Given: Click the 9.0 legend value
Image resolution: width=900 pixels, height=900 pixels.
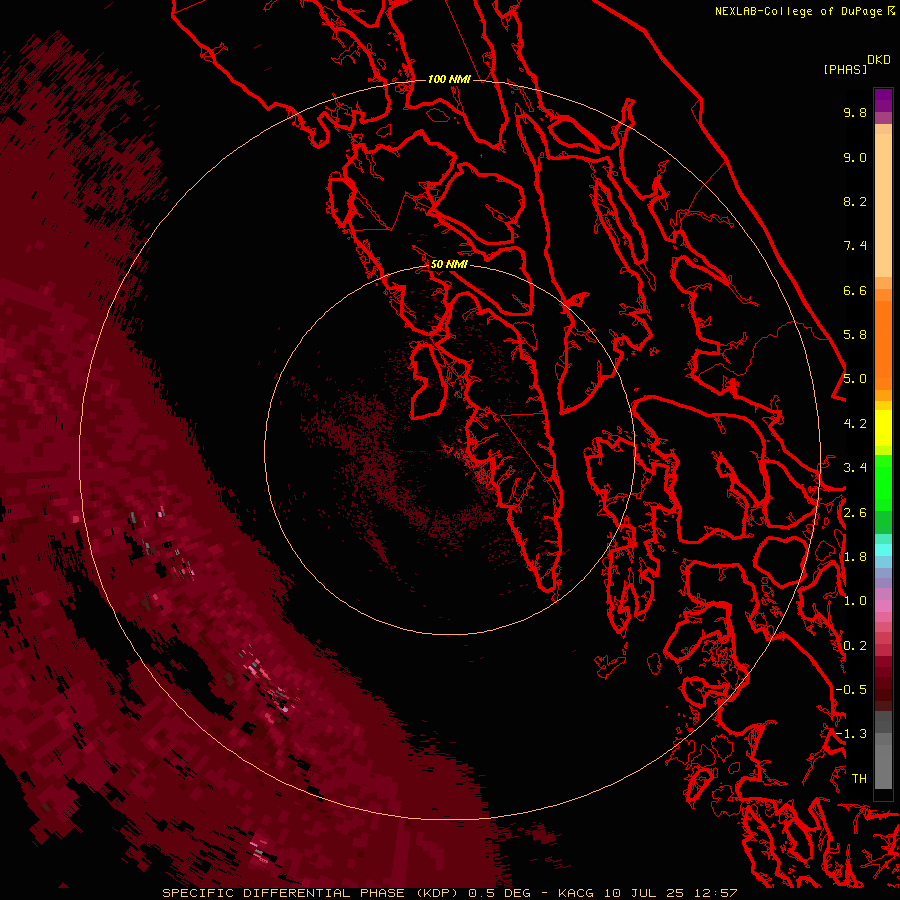Looking at the screenshot, I should coord(855,157).
